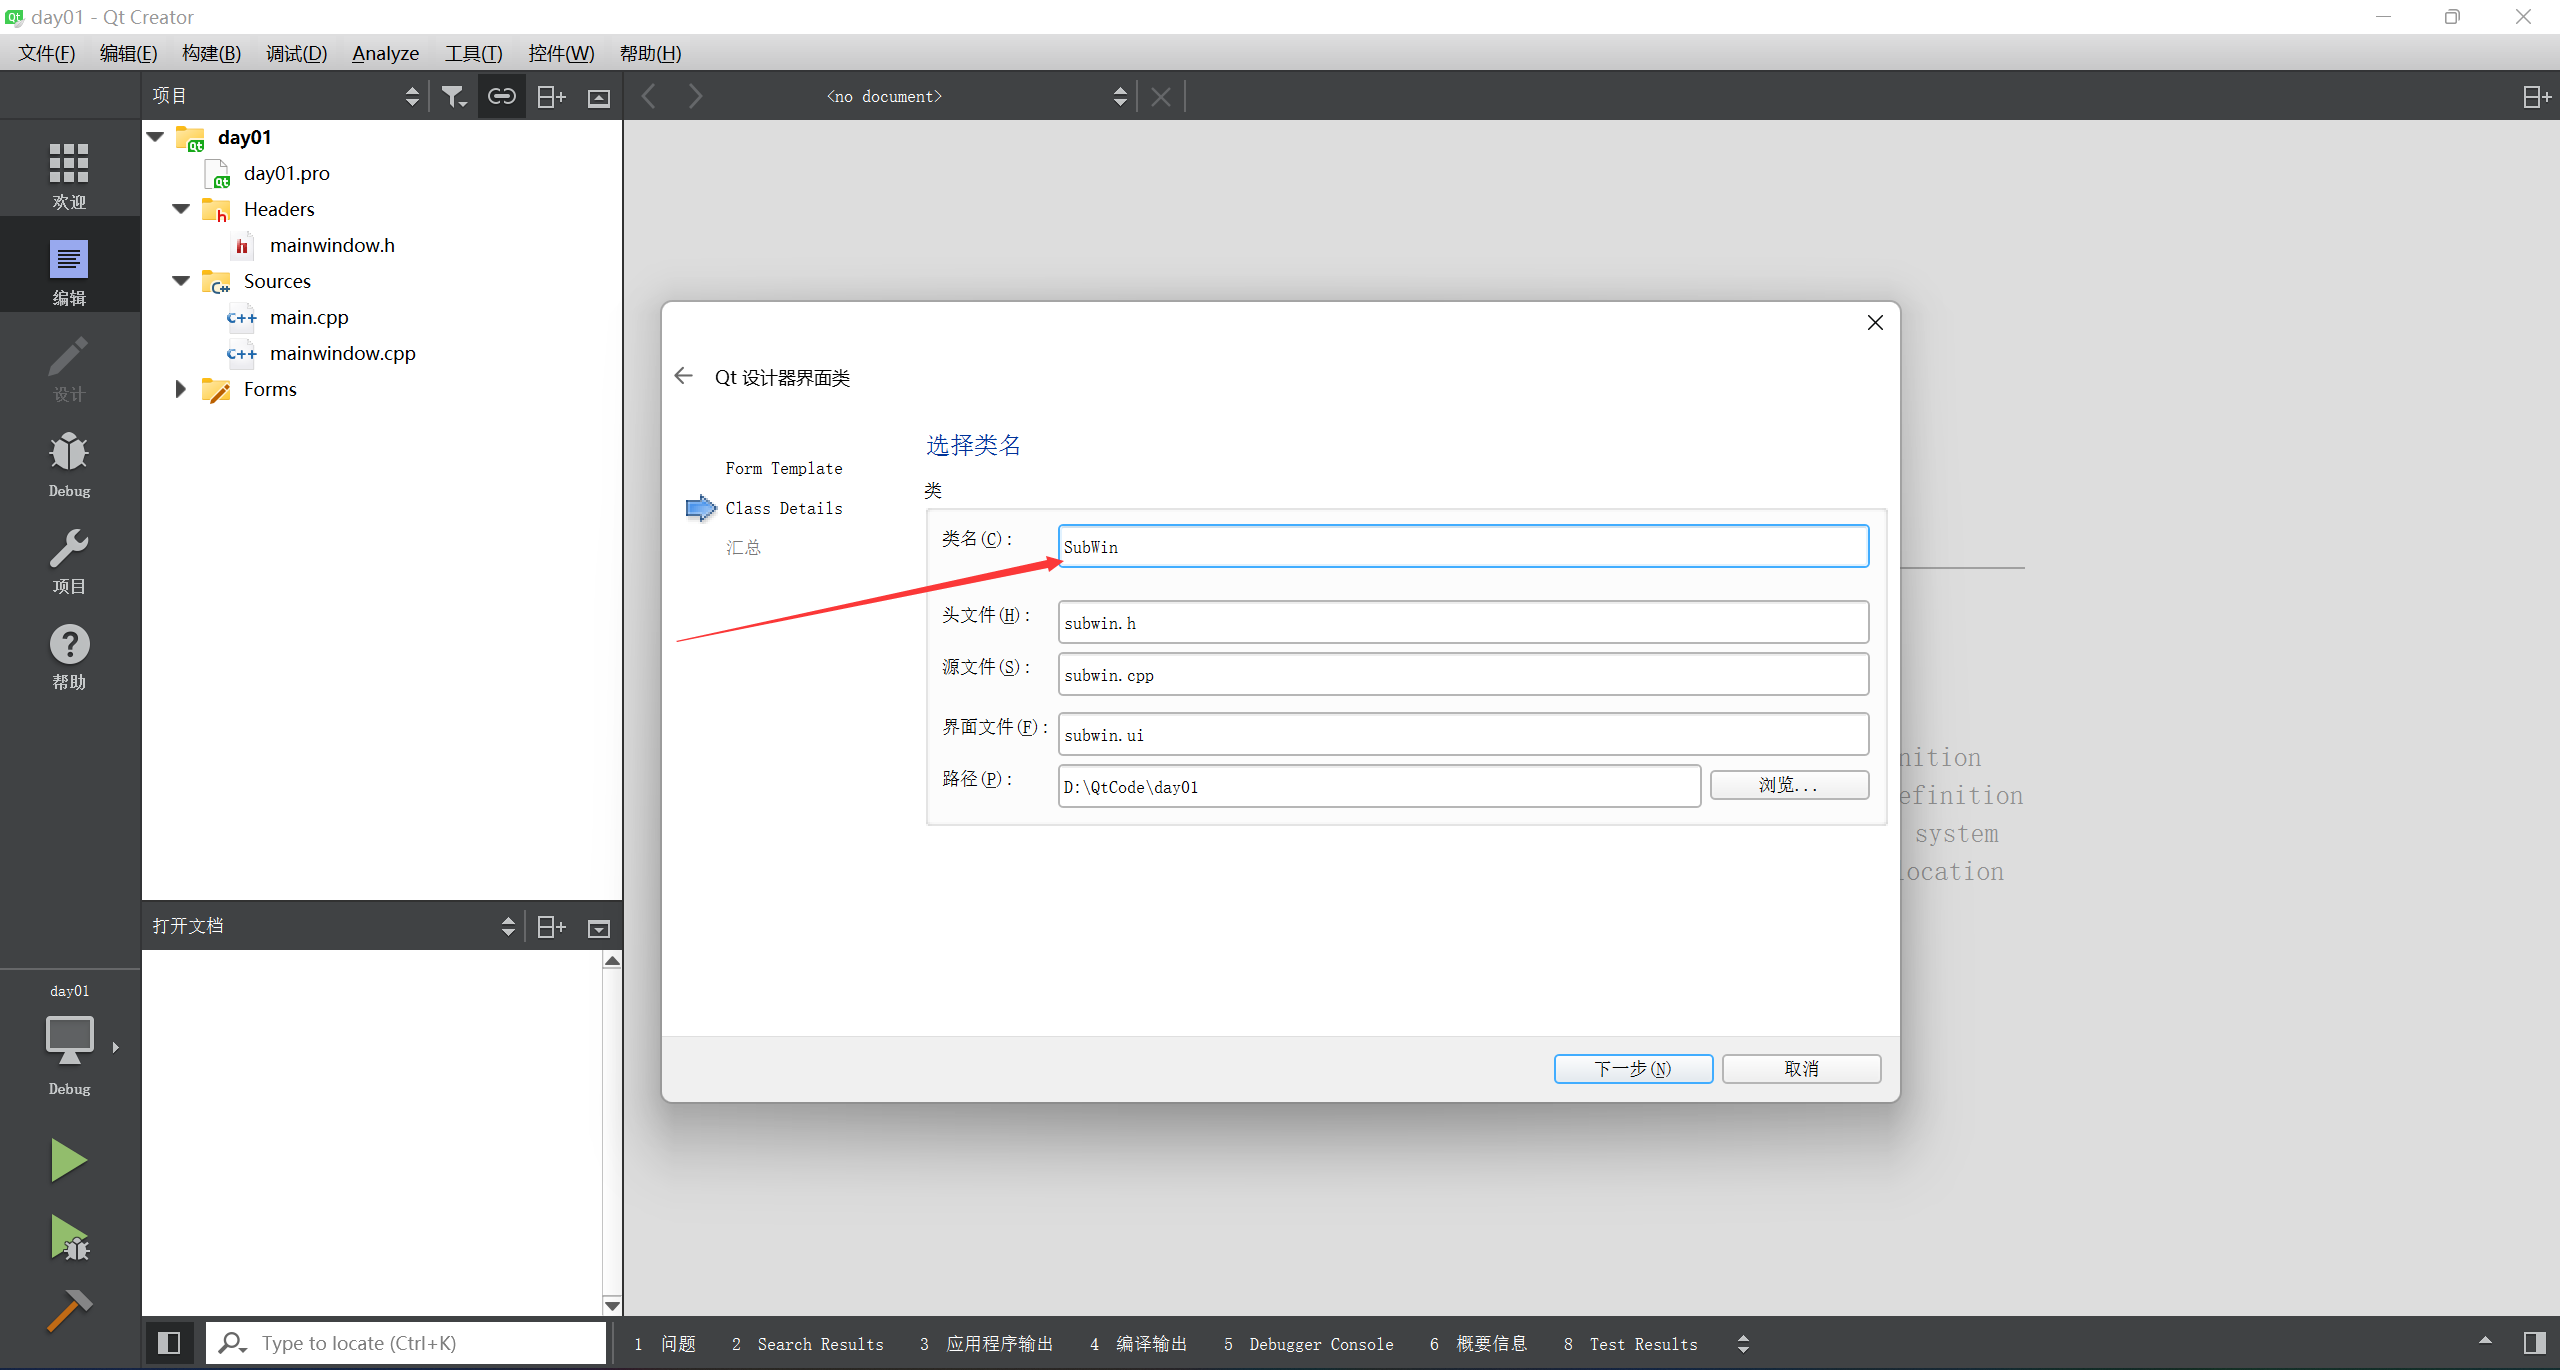This screenshot has height=1370, width=2560.
Task: Start debugging with run-bug icon
Action: [68, 1238]
